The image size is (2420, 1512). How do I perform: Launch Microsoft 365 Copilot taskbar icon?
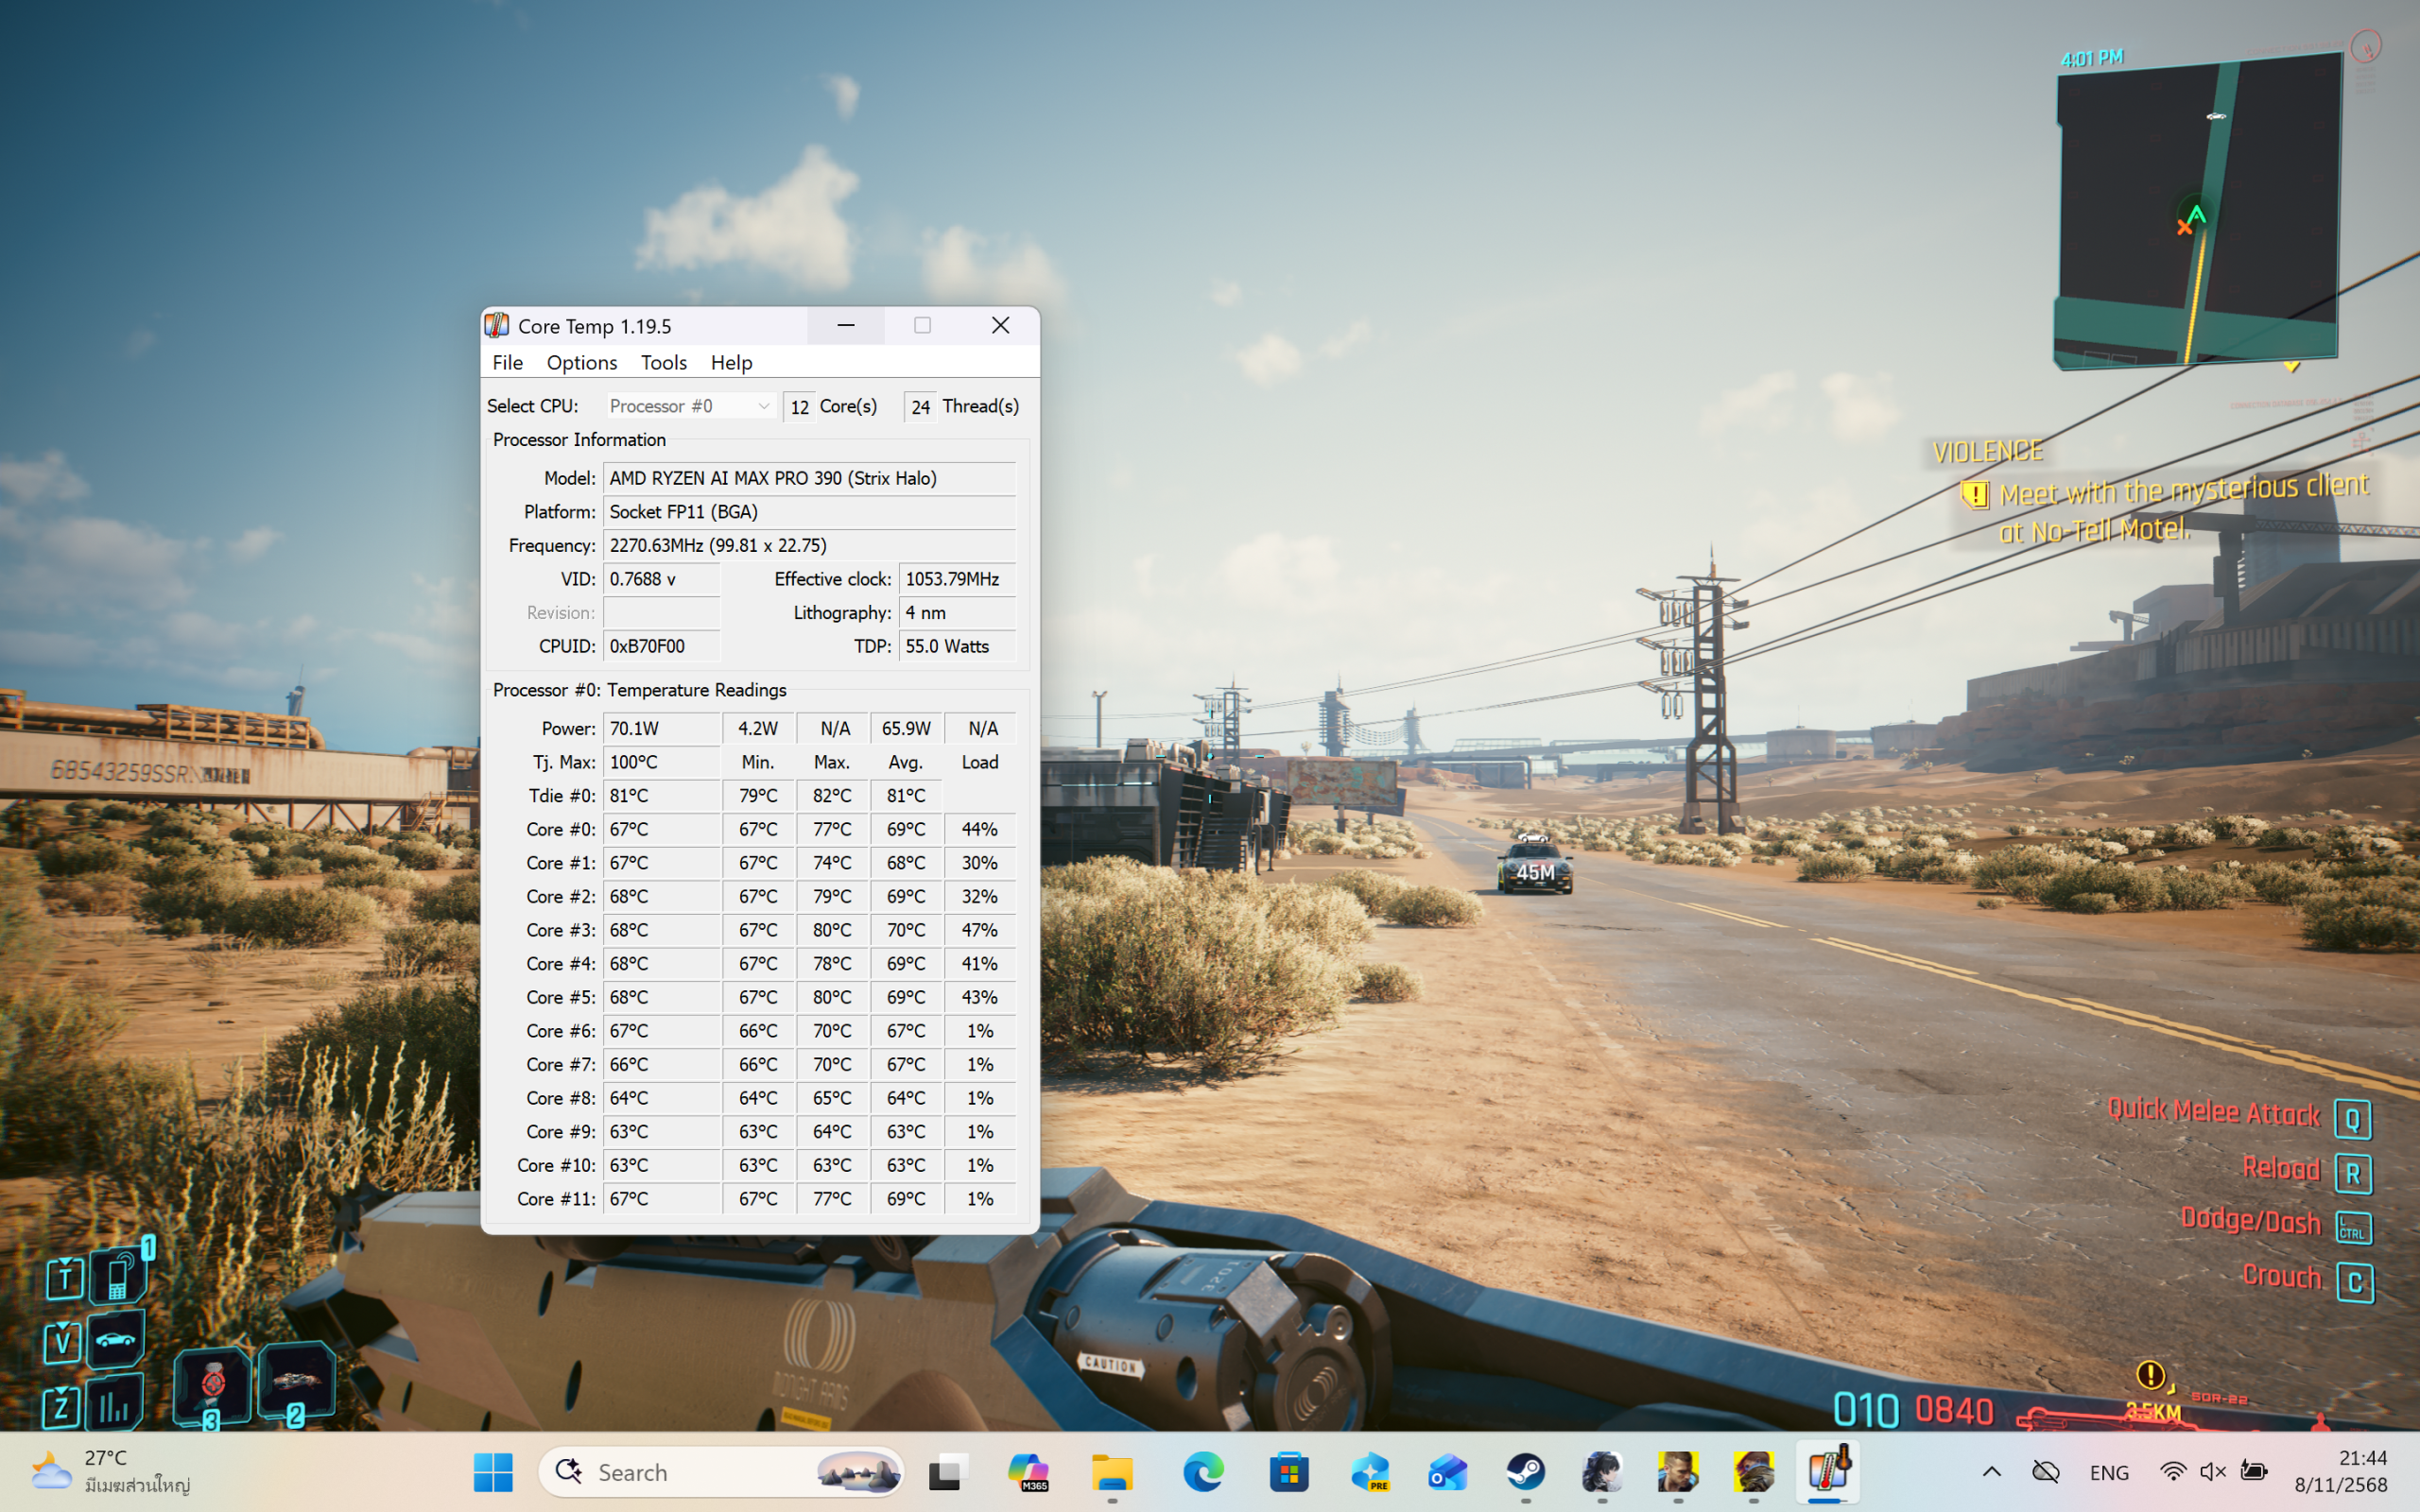click(1027, 1471)
